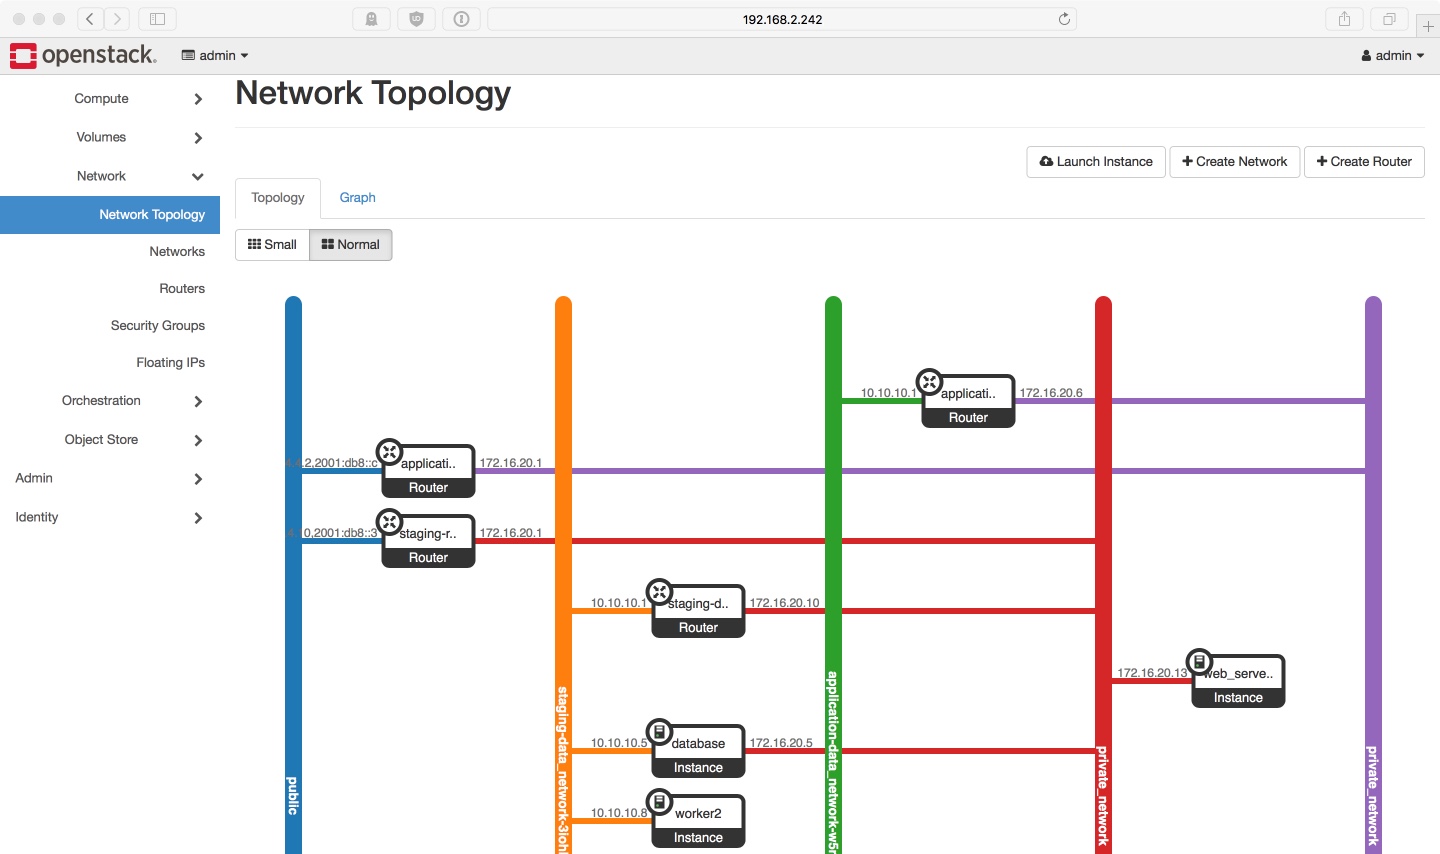Click the database instance icon

[x=659, y=732]
